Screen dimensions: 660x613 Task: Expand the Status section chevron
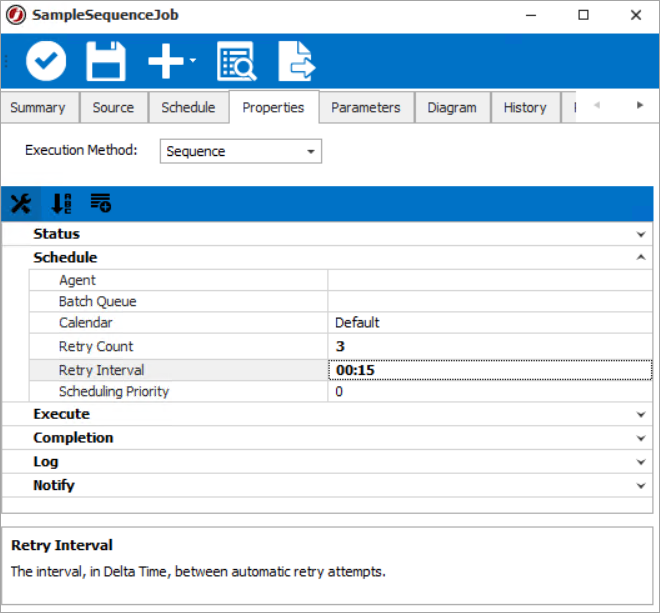[x=641, y=234]
